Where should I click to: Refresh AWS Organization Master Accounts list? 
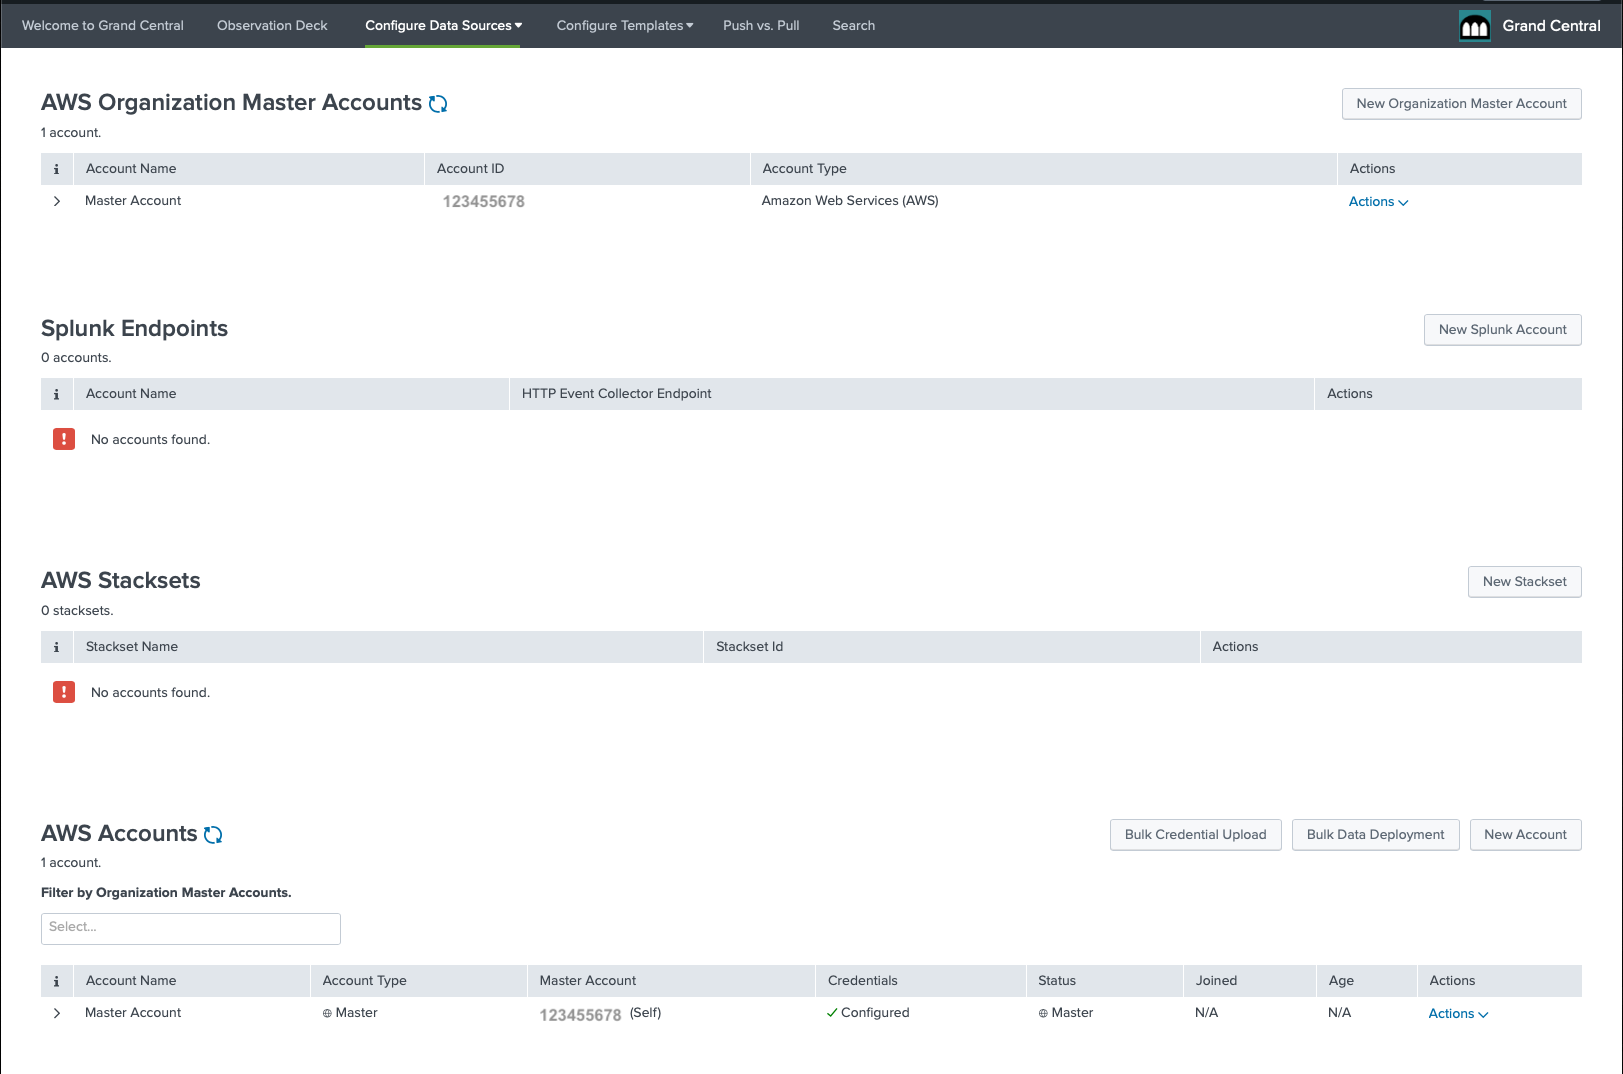(438, 104)
